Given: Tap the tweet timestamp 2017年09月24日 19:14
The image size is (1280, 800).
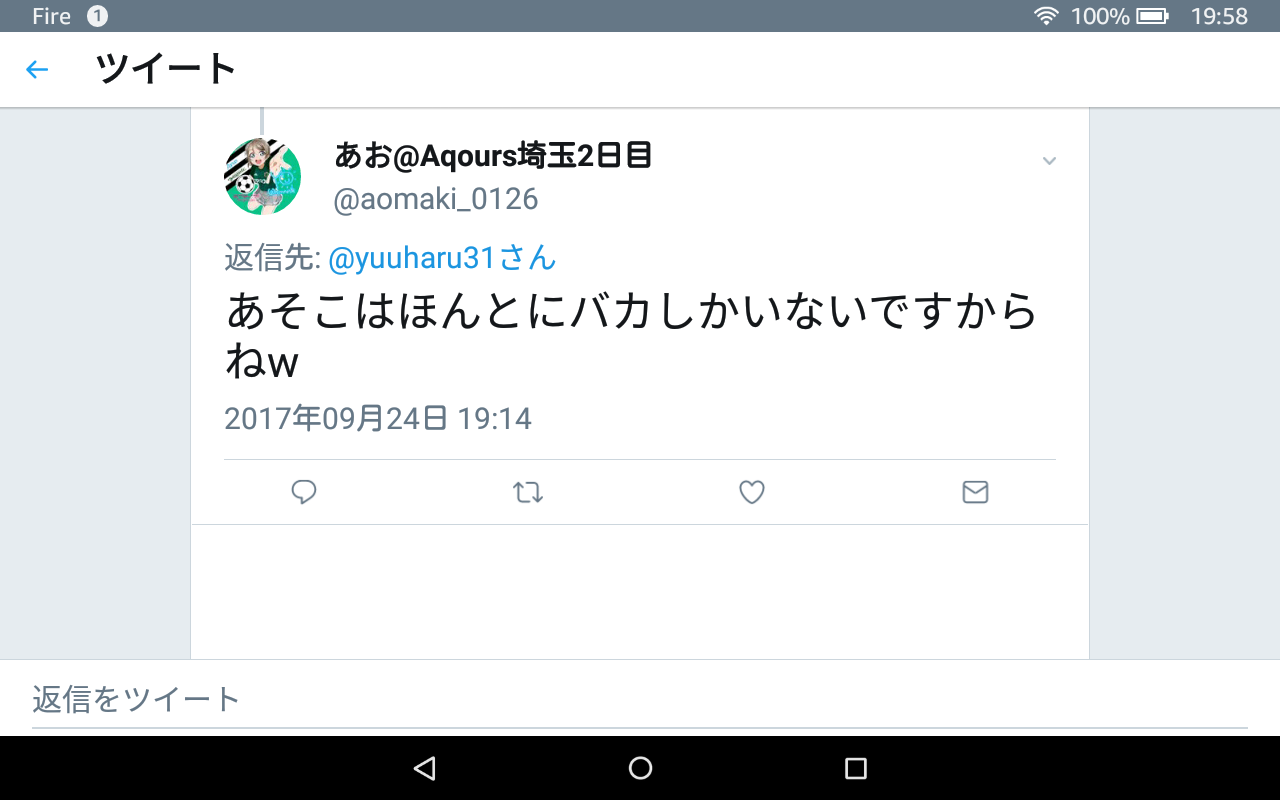Looking at the screenshot, I should [378, 418].
